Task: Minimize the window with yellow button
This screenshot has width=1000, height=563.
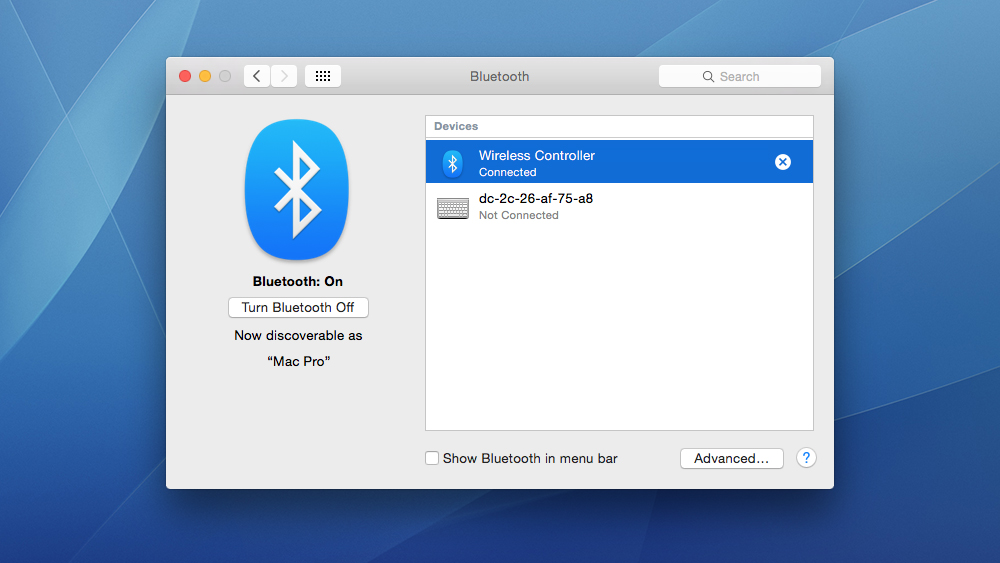Action: click(205, 76)
